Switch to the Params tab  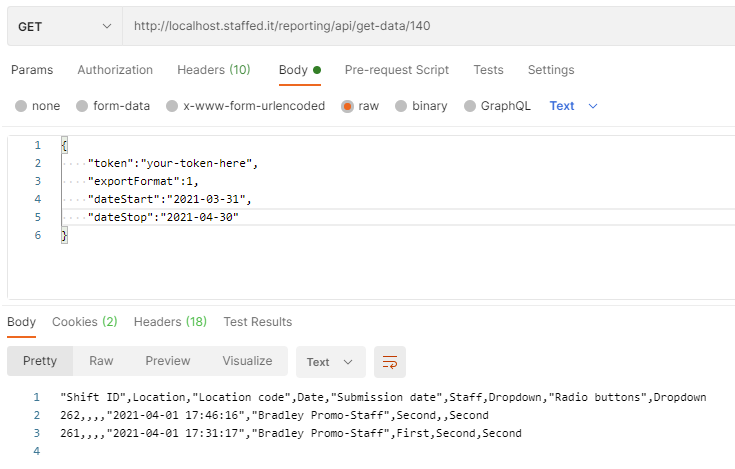(x=32, y=70)
